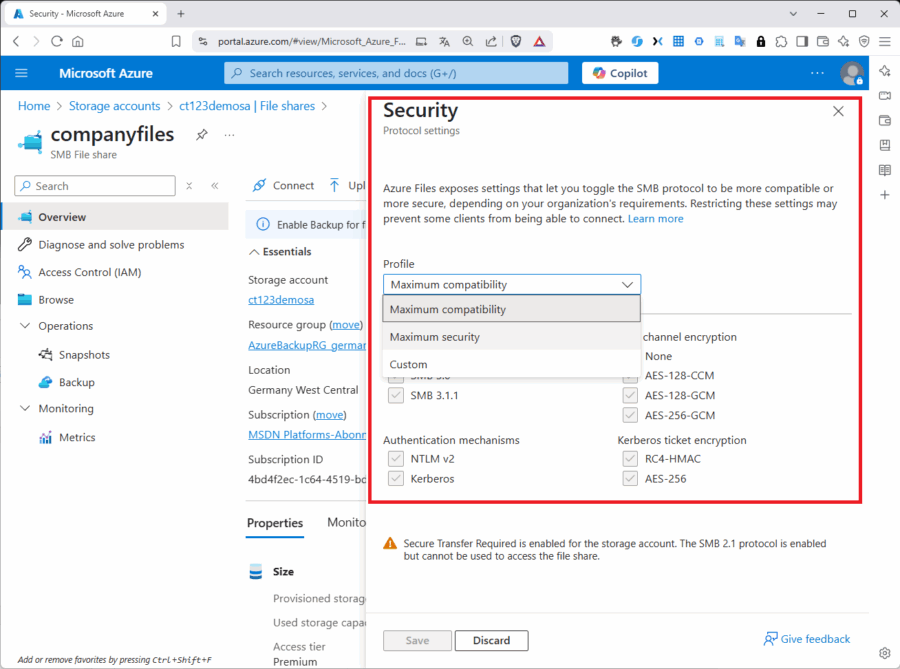Open more options next to companyfiles title

tap(230, 135)
